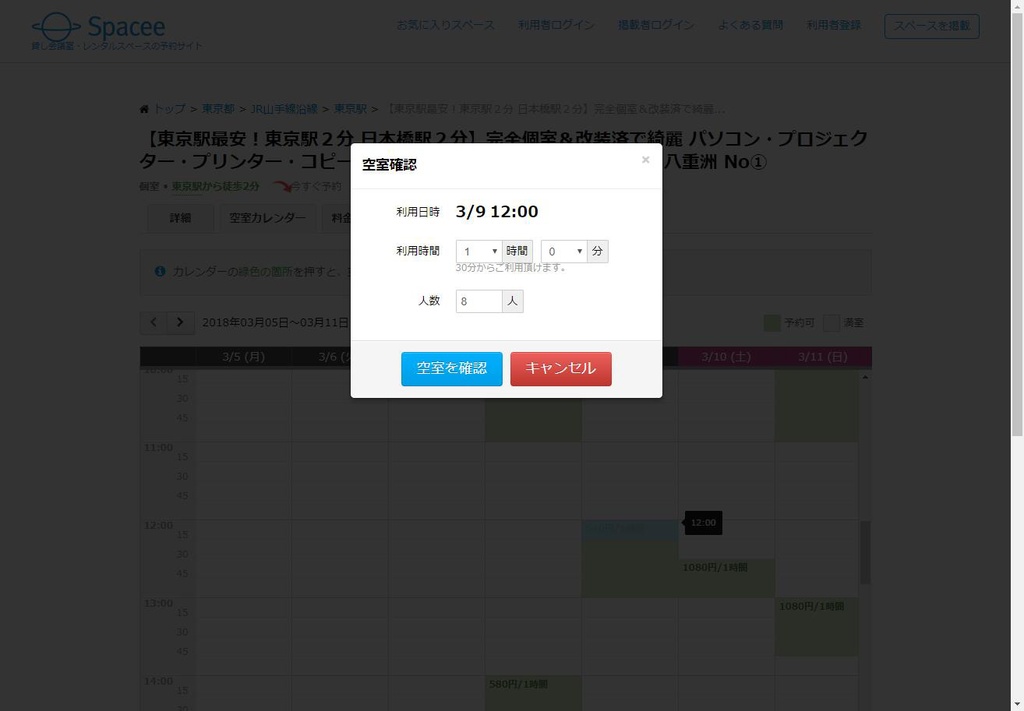Click the 満室 legend swatch

tap(831, 323)
